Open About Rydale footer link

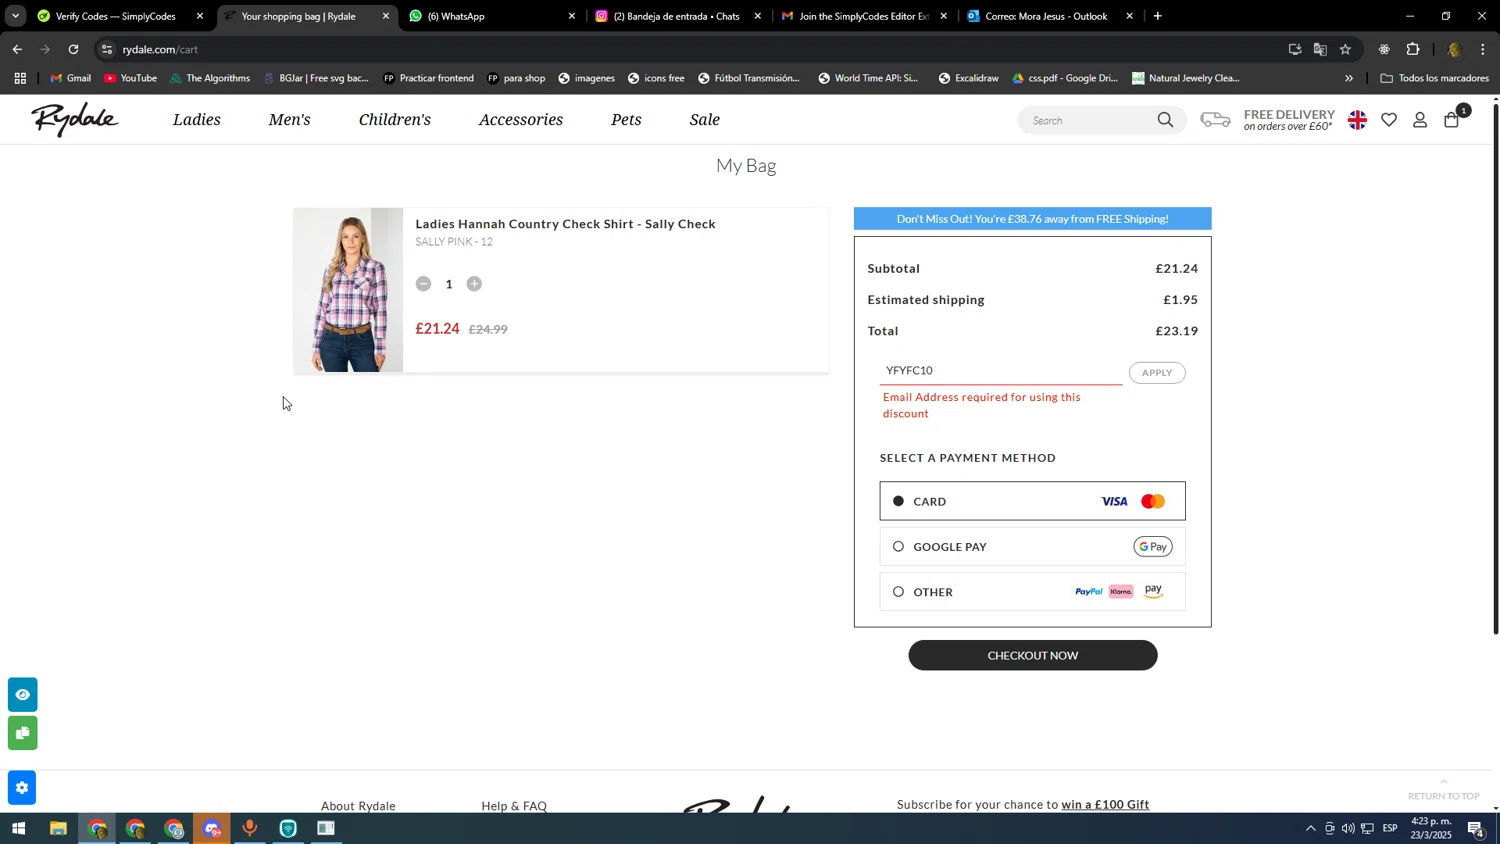click(x=358, y=806)
